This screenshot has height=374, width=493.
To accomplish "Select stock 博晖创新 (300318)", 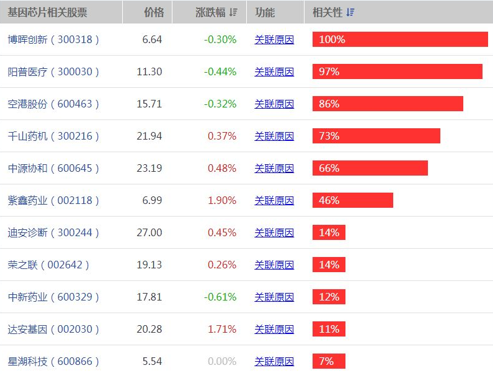I will coord(53,40).
